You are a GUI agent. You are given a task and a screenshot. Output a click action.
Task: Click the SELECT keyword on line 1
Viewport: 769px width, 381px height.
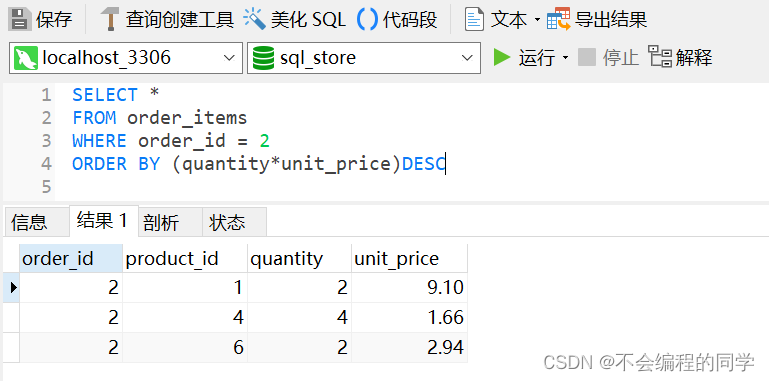(105, 95)
